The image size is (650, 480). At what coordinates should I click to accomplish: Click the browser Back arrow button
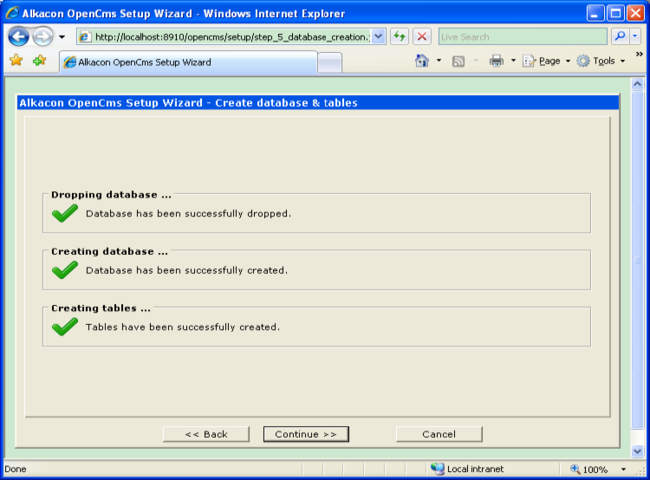[x=18, y=37]
